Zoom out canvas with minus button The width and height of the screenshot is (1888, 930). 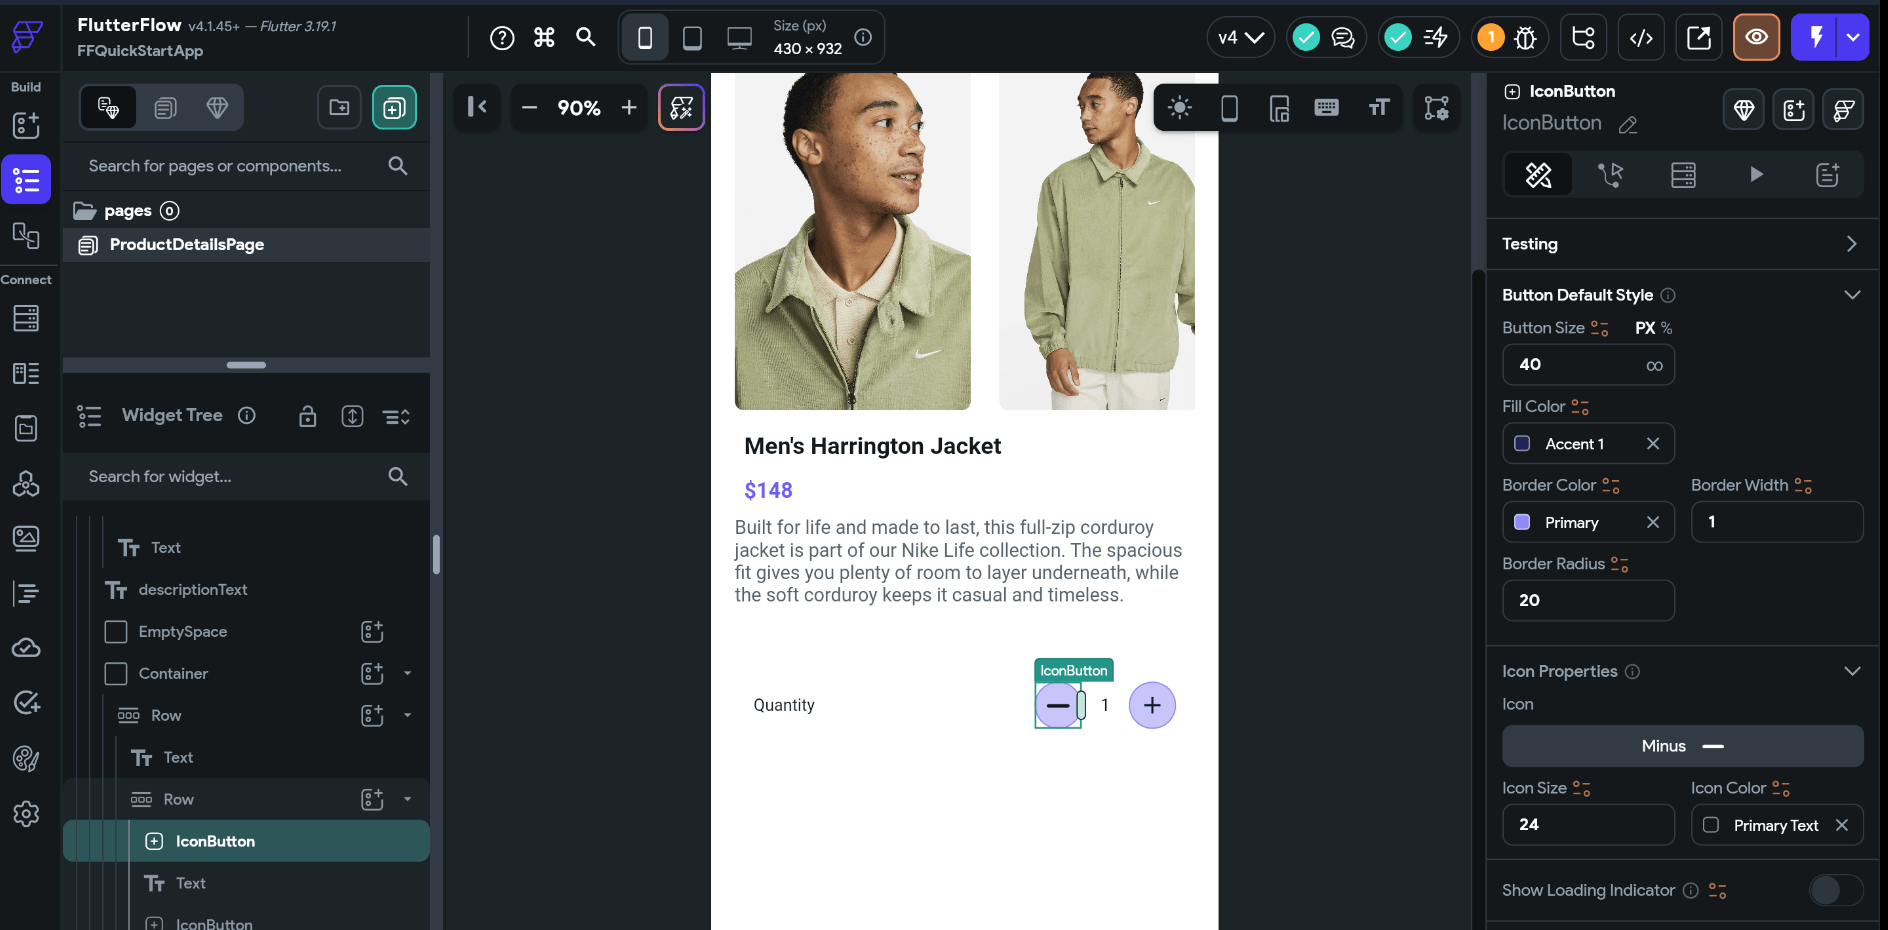click(530, 107)
